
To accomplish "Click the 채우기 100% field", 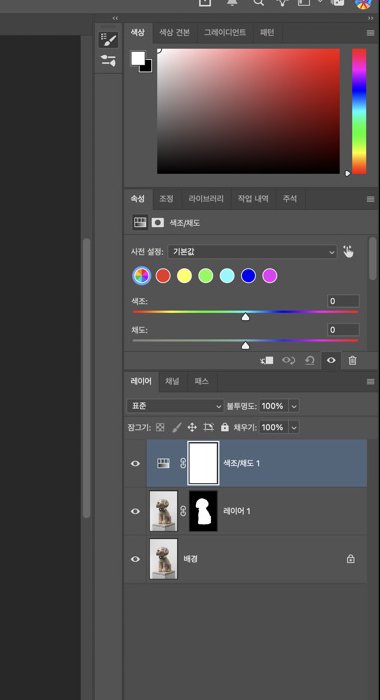I will (274, 427).
